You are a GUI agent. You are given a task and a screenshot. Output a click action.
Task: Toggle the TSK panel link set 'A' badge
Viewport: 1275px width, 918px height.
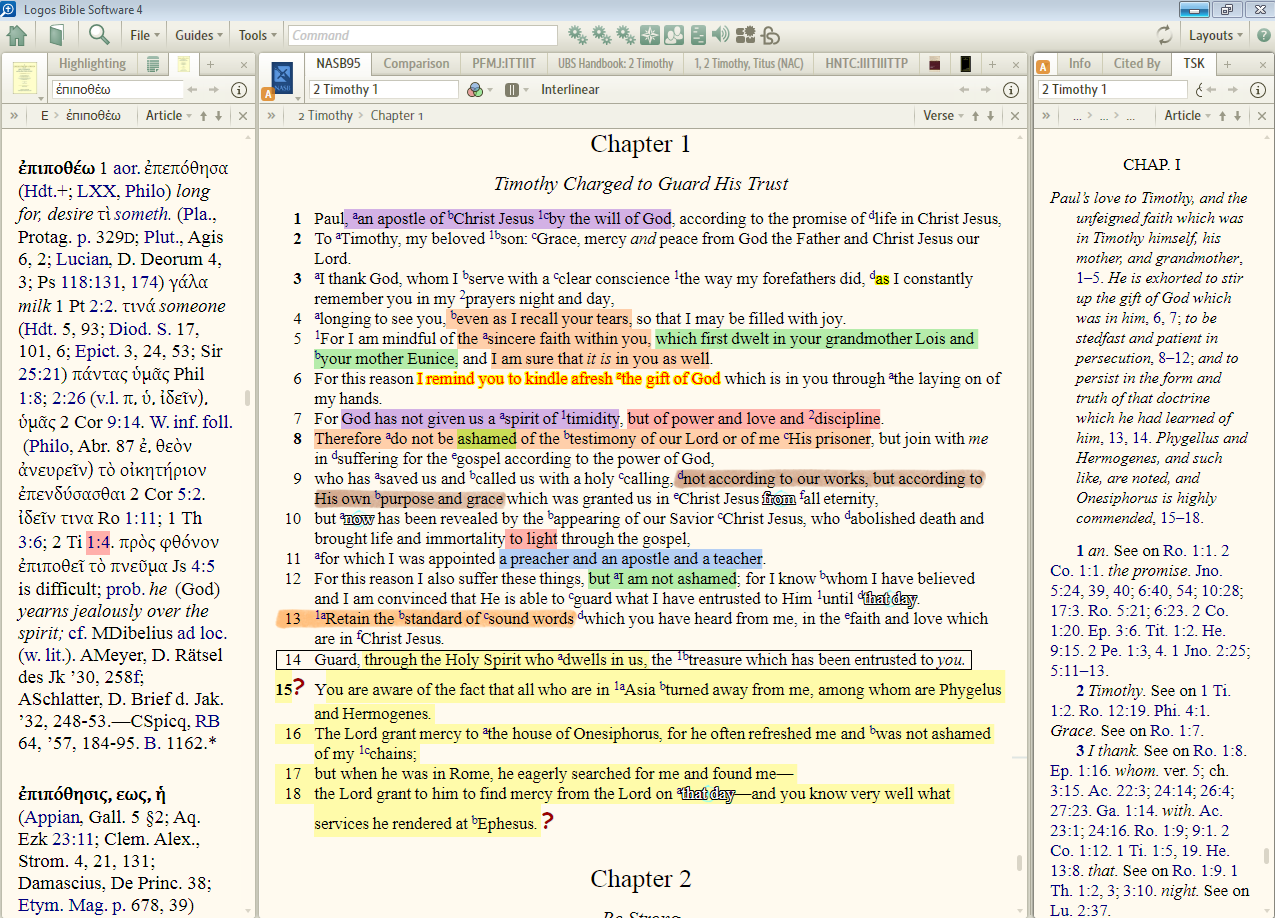(1043, 67)
